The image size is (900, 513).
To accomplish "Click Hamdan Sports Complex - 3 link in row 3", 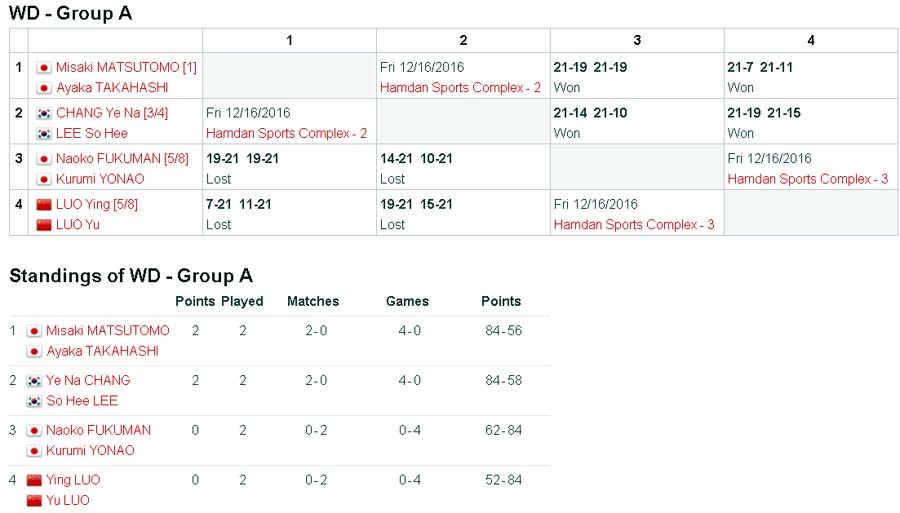I will tap(807, 179).
